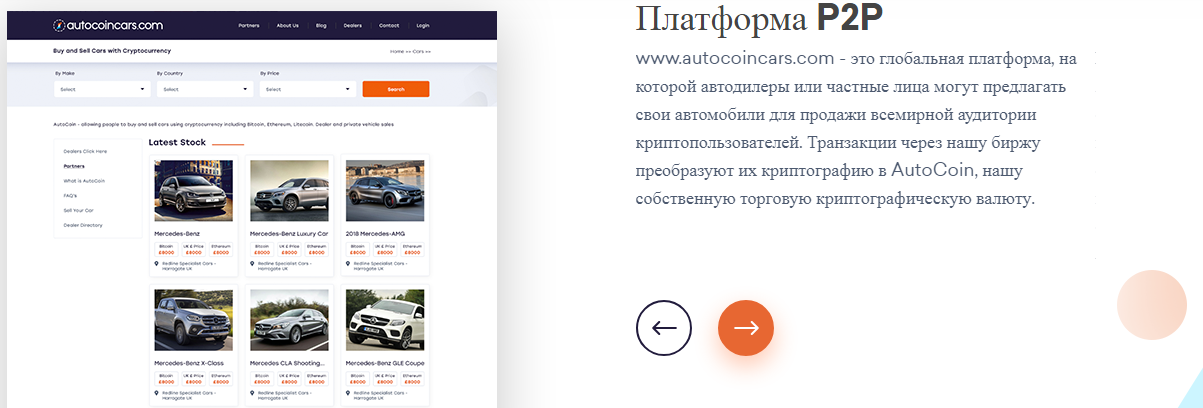Screen dimensions: 1203x408
Task: Open the Mercedes-Benz Luxury Car photo
Action: (x=289, y=191)
